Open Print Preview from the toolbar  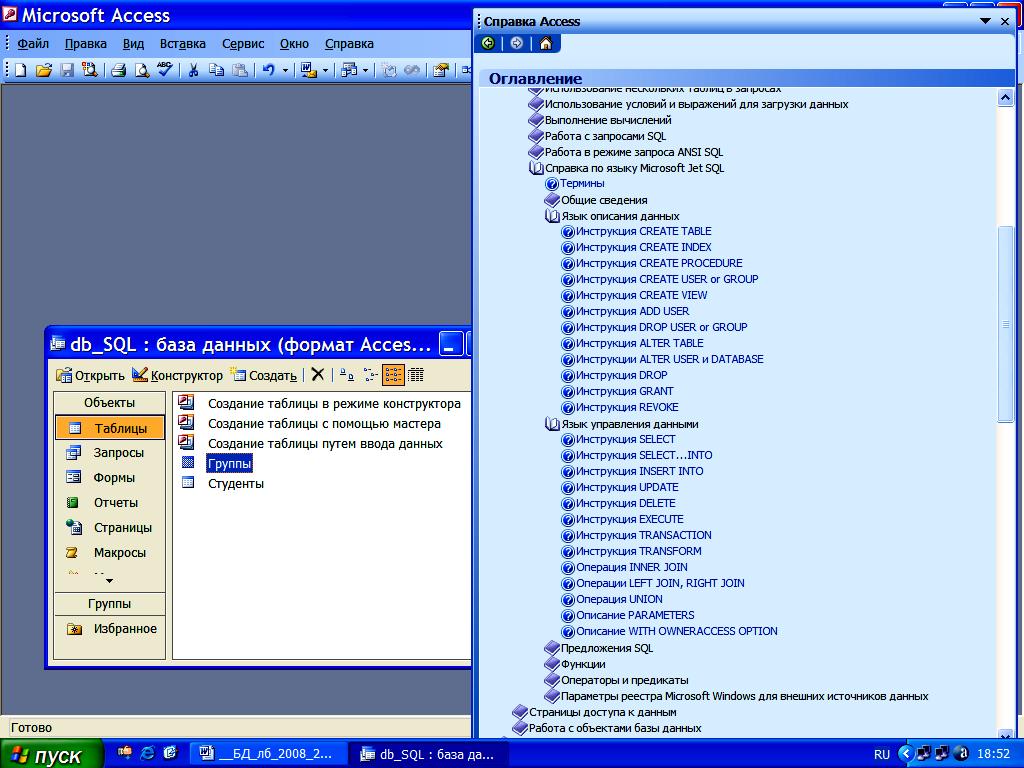[x=141, y=70]
